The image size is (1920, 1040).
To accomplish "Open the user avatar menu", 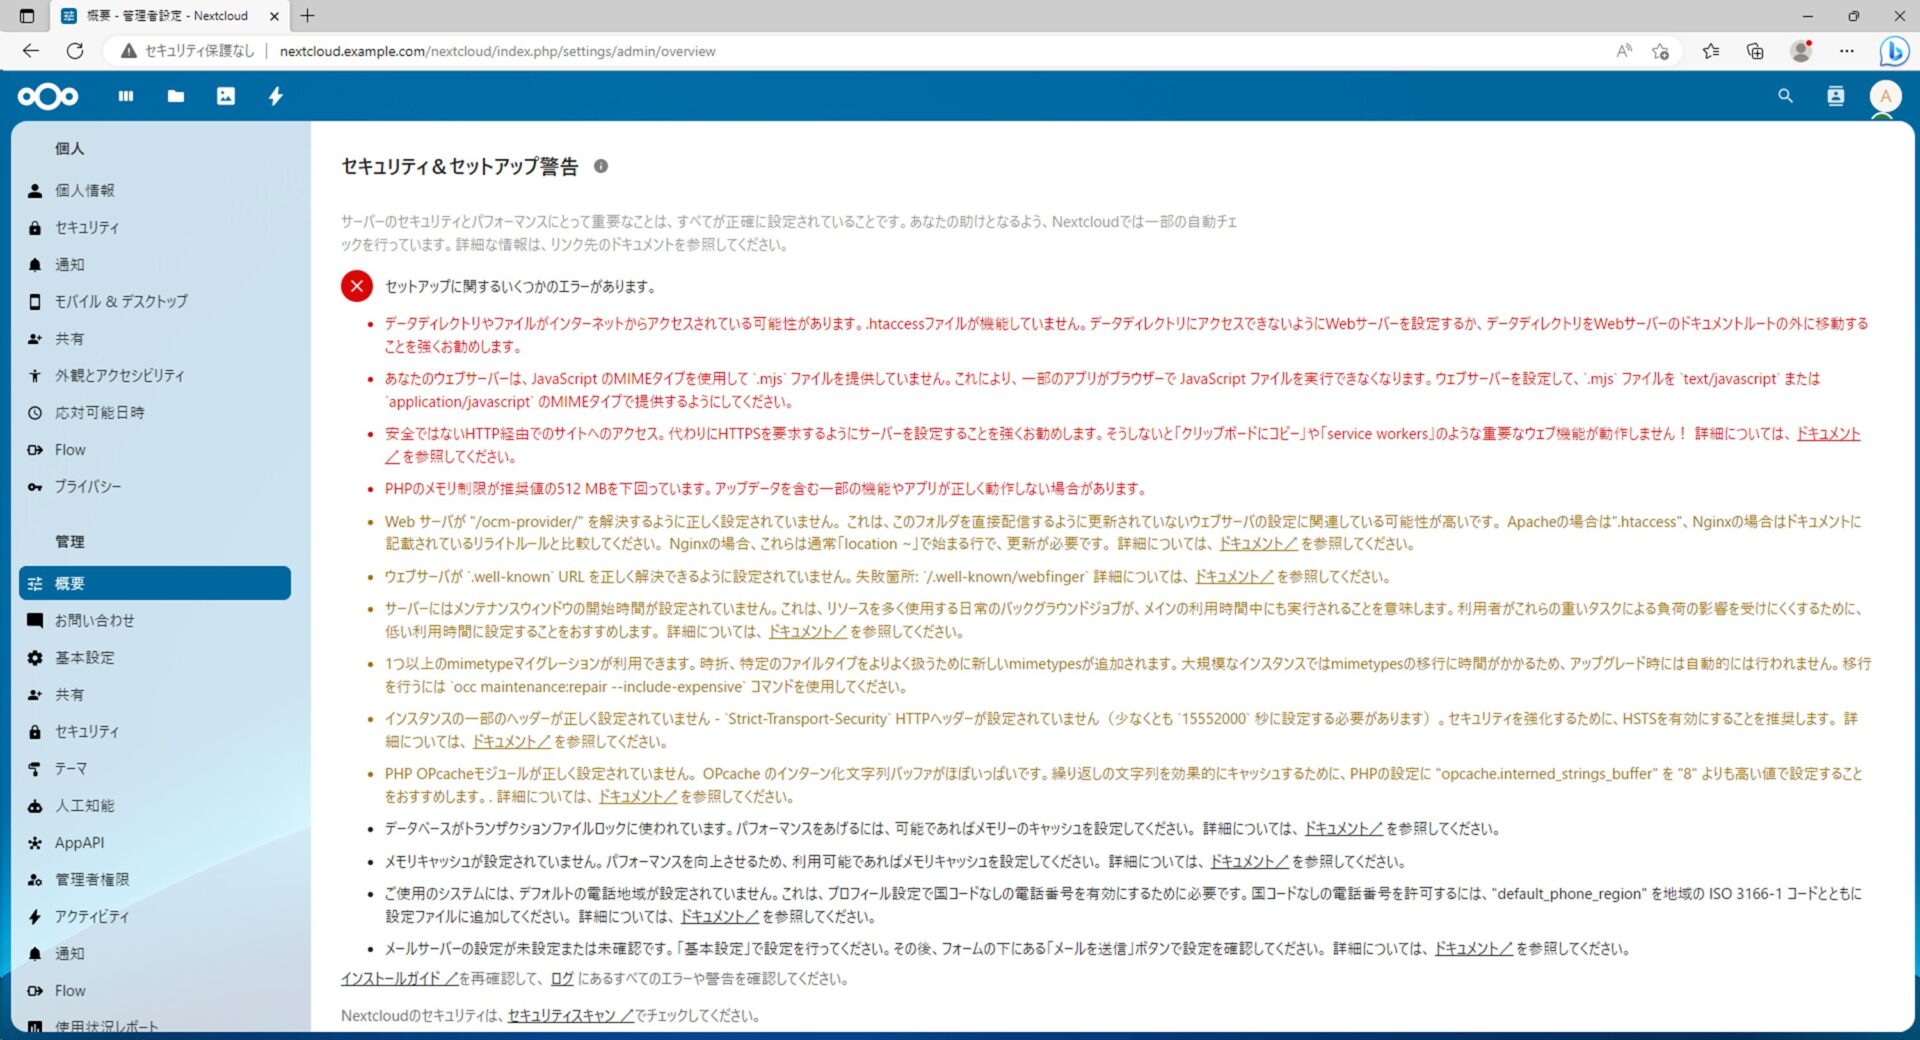I will (1885, 96).
